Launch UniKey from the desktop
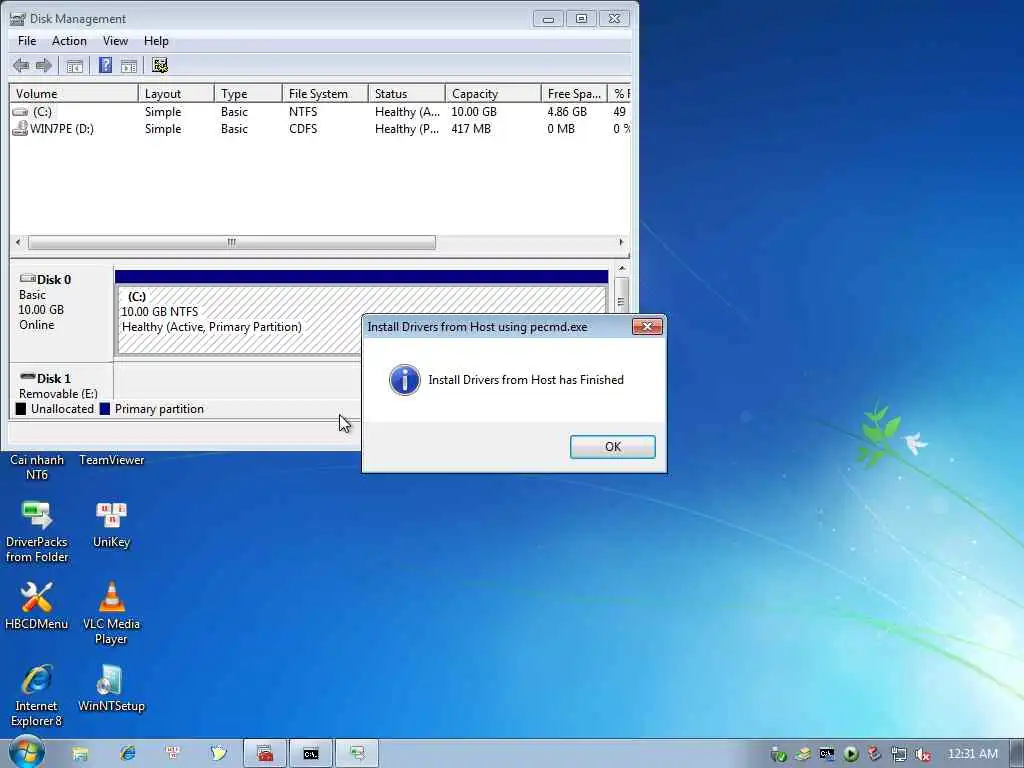Image resolution: width=1024 pixels, height=768 pixels. click(112, 524)
